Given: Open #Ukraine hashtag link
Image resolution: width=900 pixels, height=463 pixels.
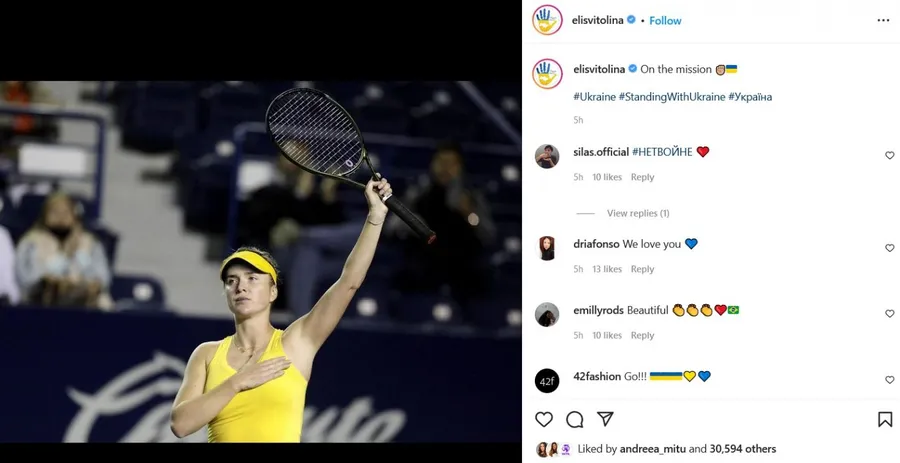Looking at the screenshot, I should click(x=594, y=97).
